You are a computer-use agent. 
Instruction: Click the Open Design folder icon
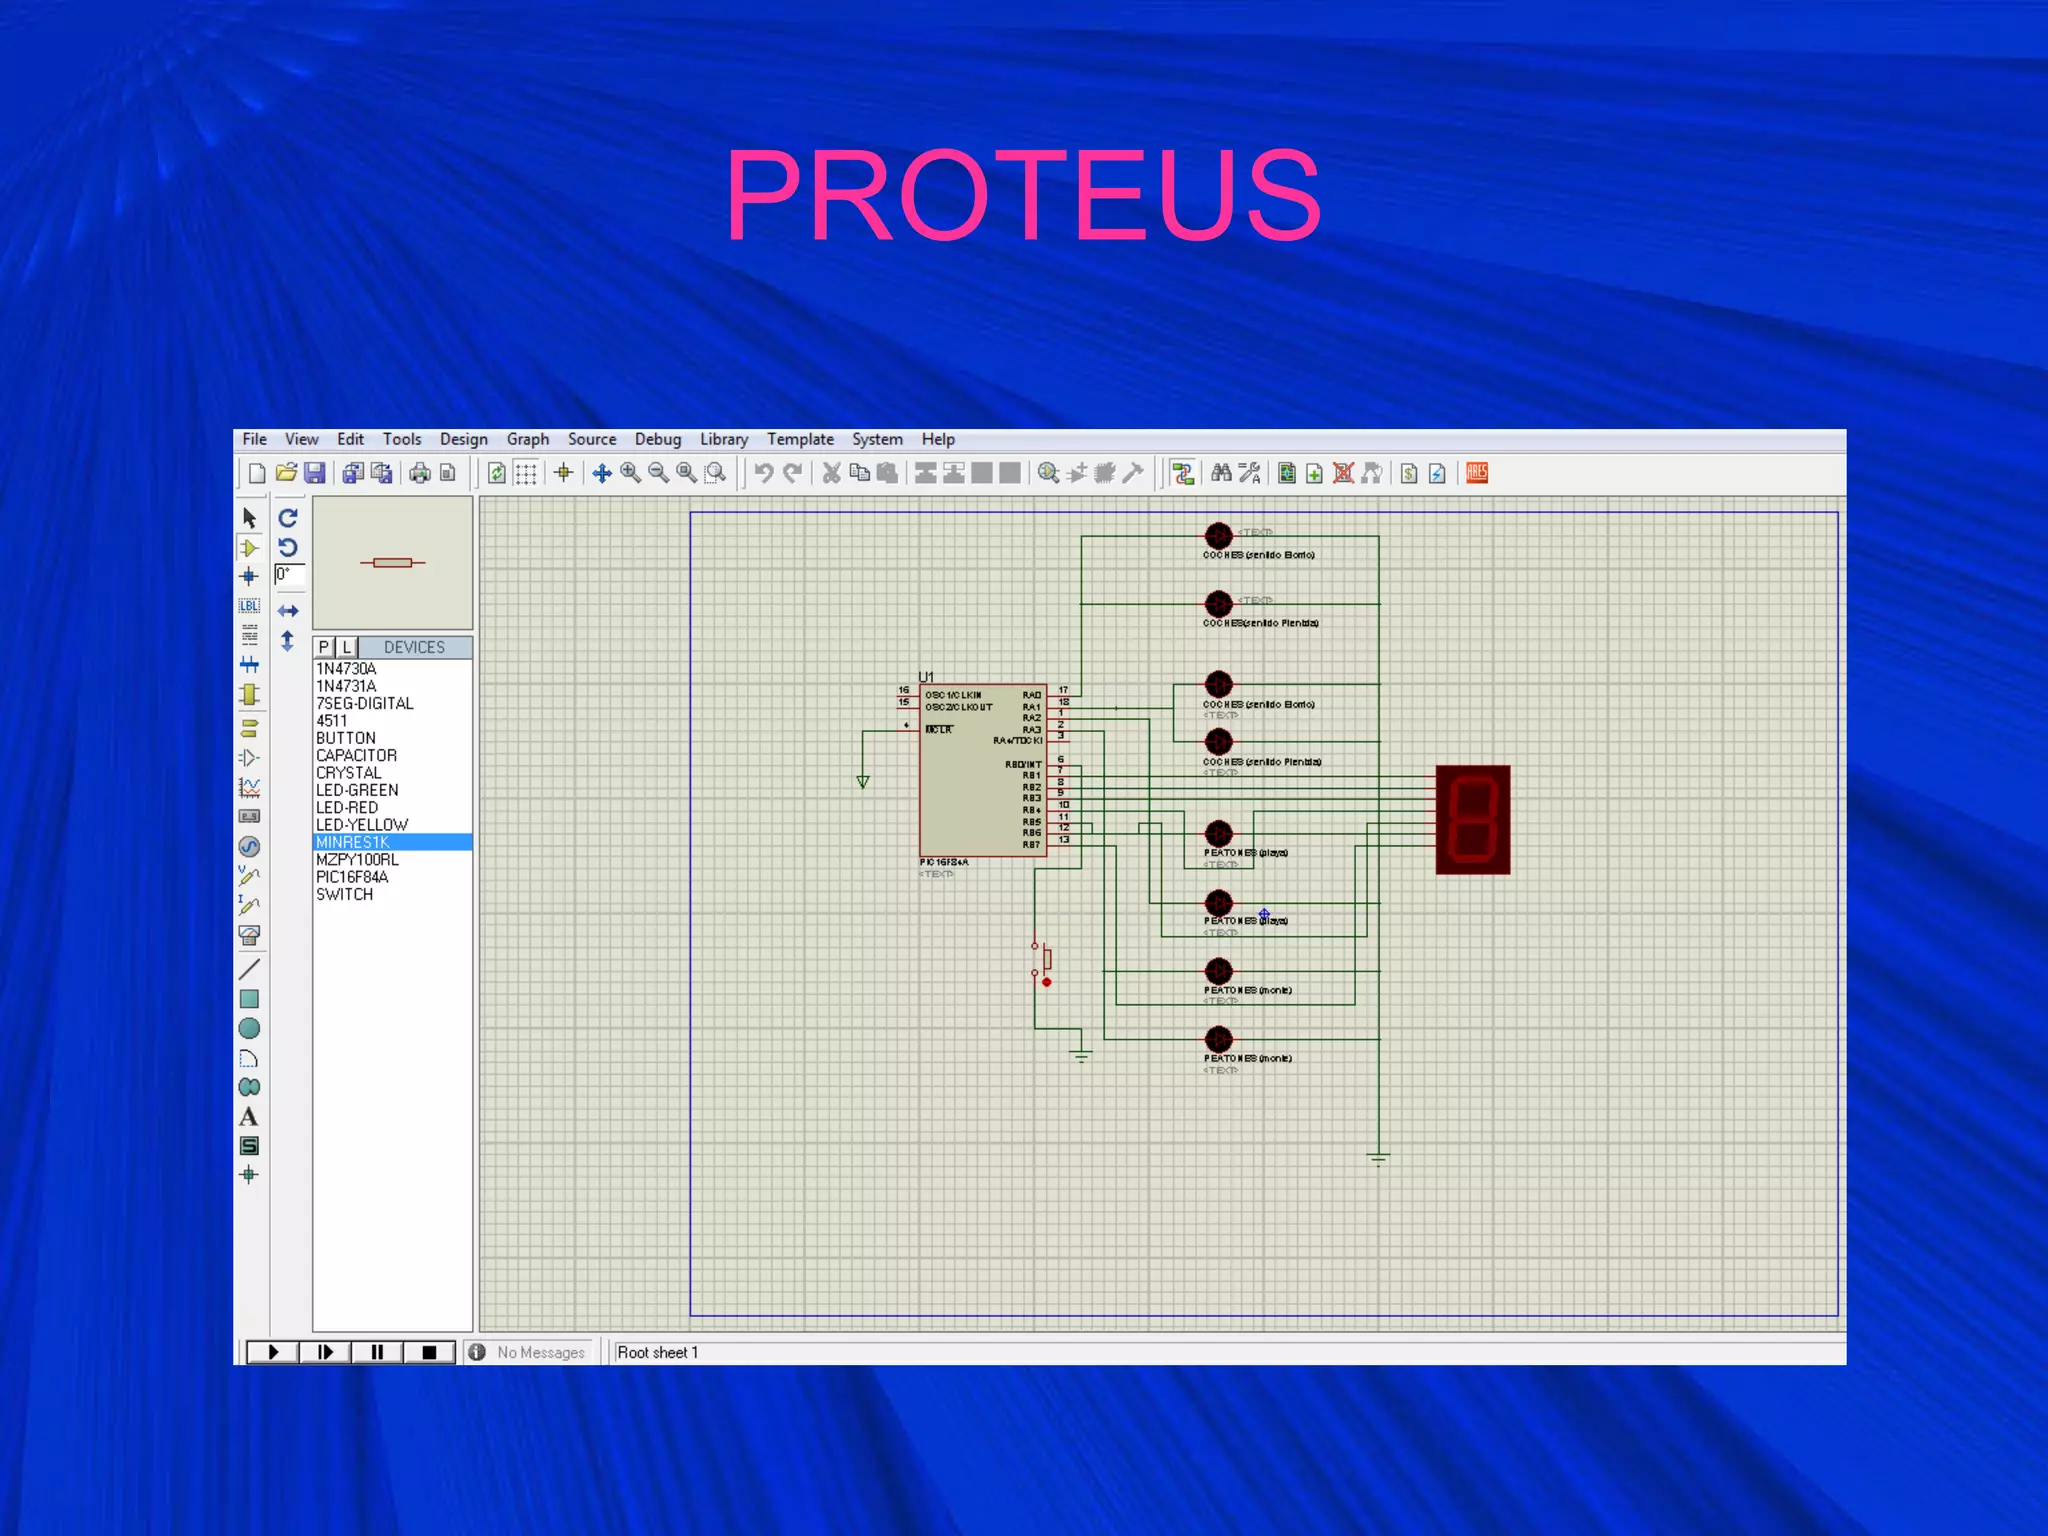pyautogui.click(x=286, y=473)
